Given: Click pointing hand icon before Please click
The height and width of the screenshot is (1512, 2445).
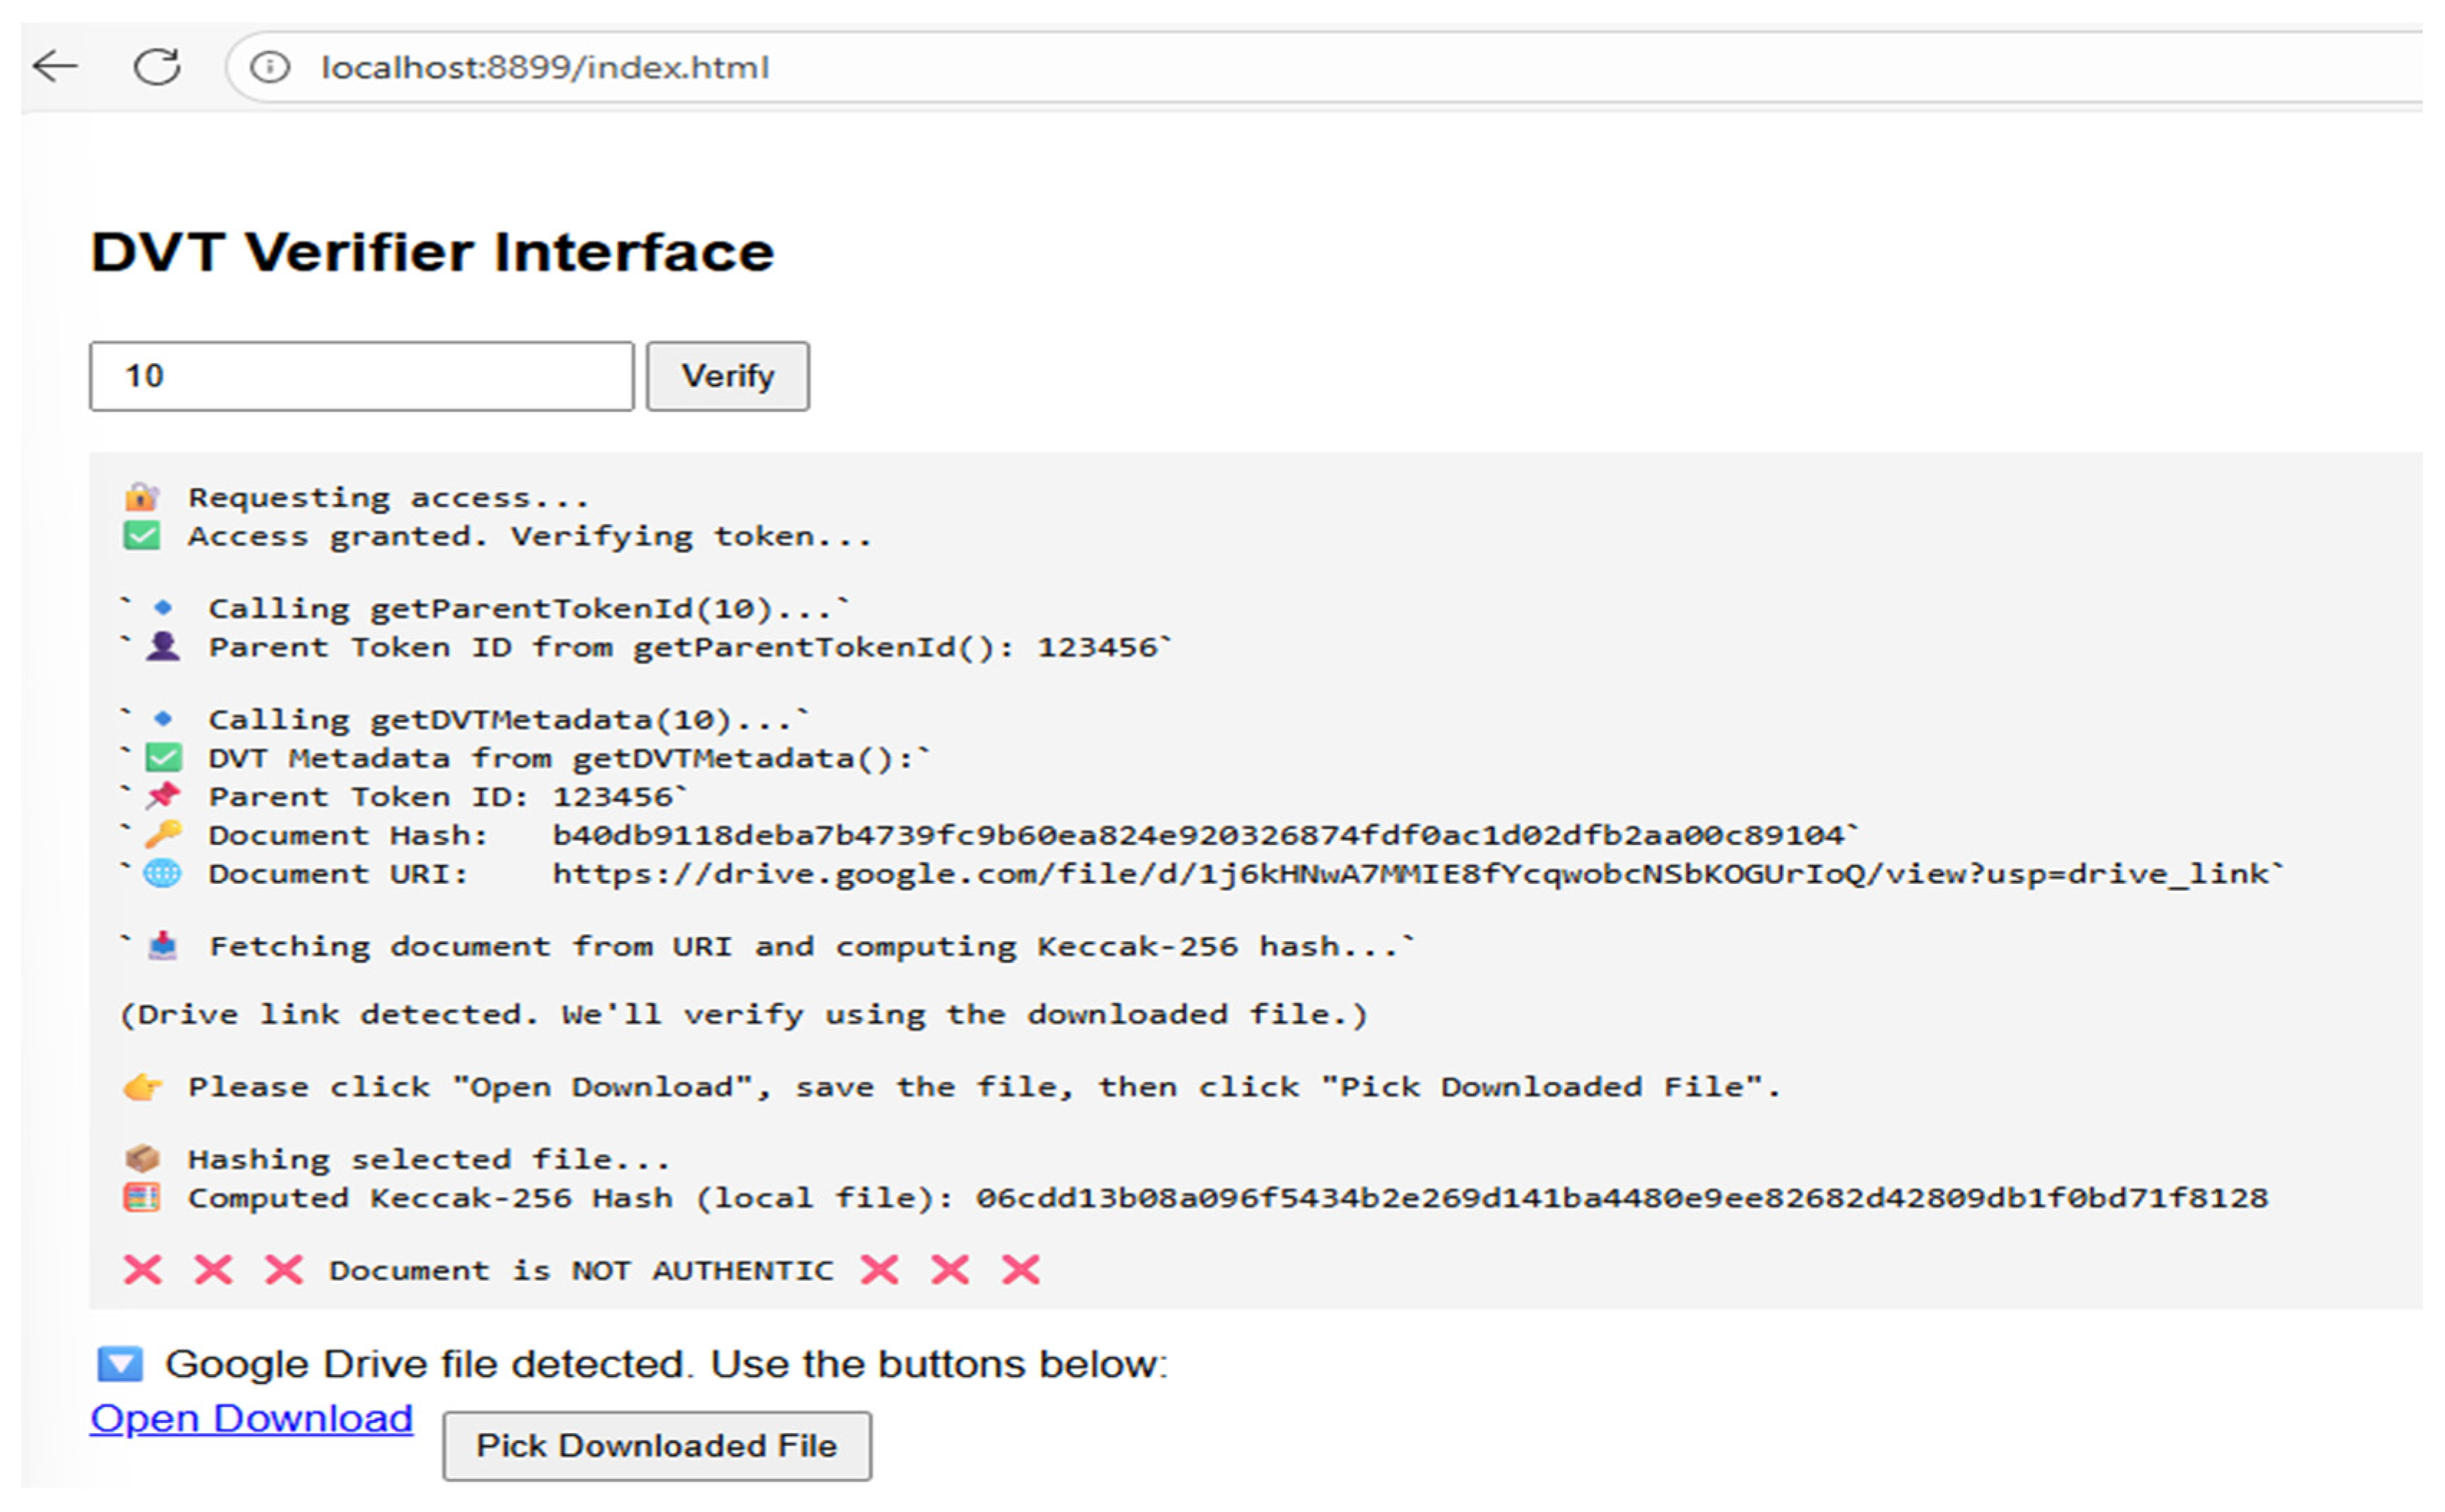Looking at the screenshot, I should [142, 1087].
